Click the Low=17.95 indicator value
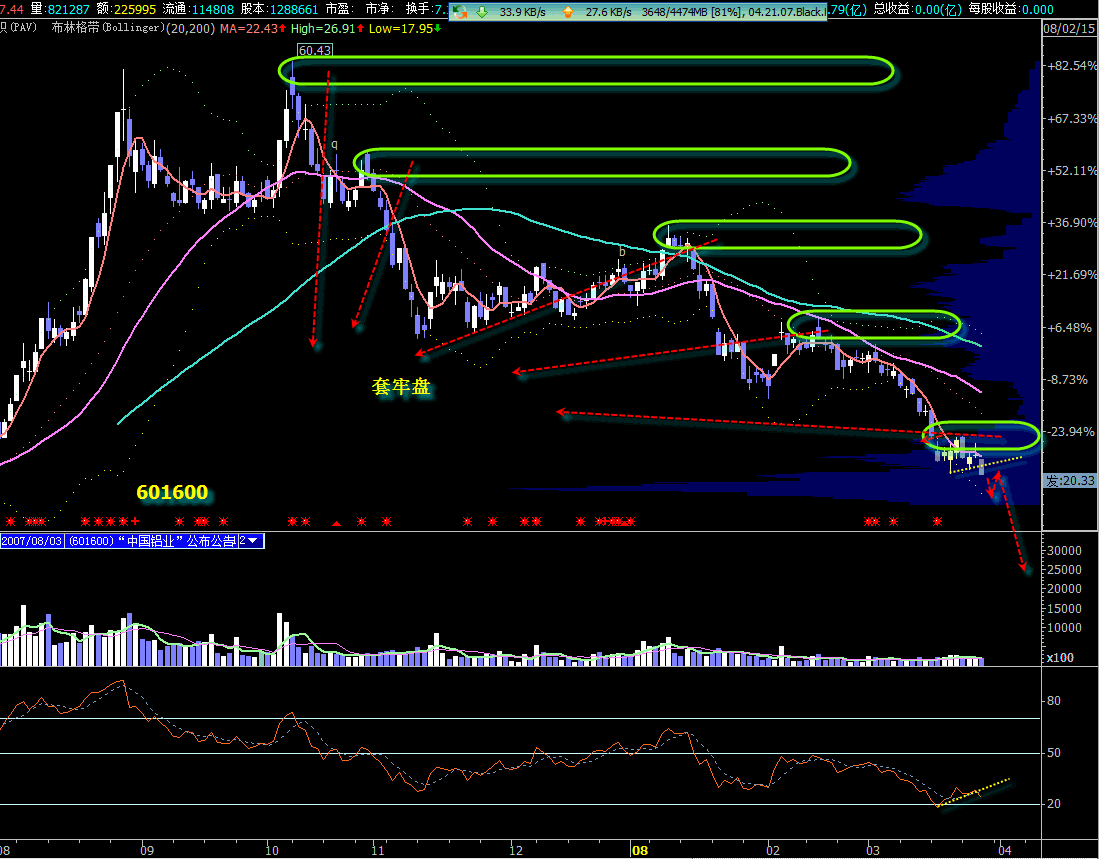The image size is (1099, 859). click(404, 27)
